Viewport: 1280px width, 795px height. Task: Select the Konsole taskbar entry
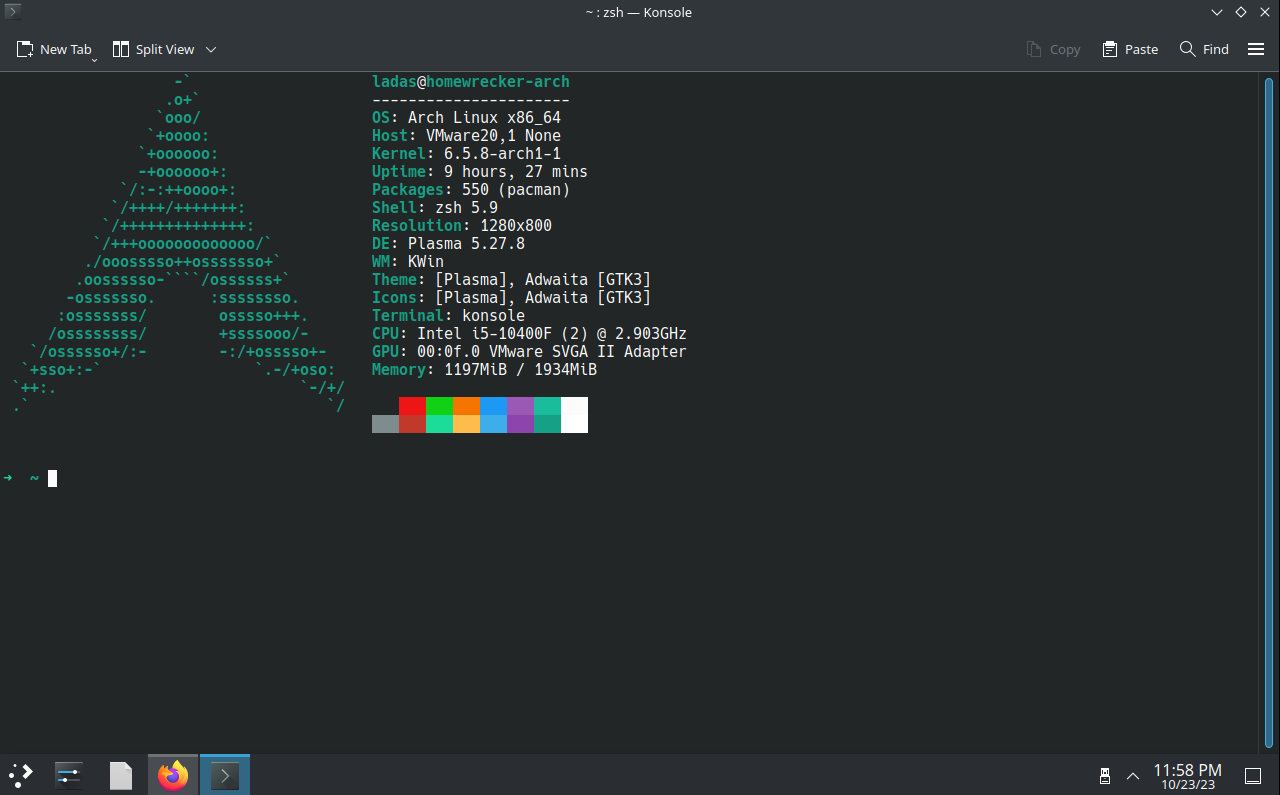pos(225,775)
